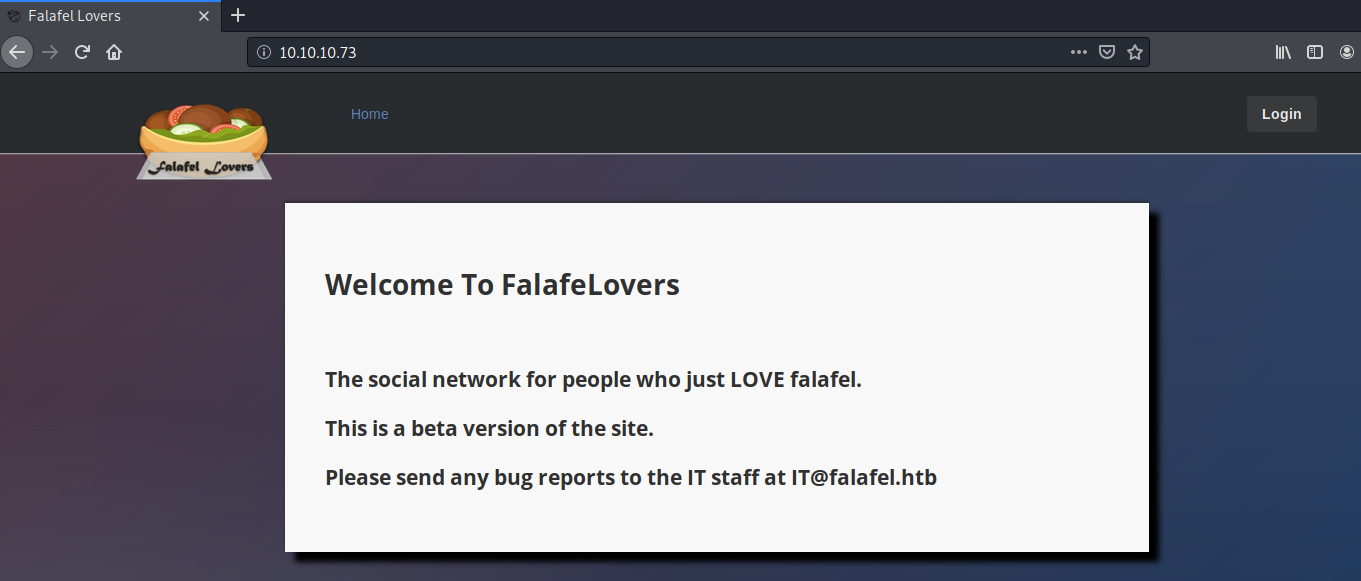
Task: Open the Firefox account icon
Action: 1346,53
